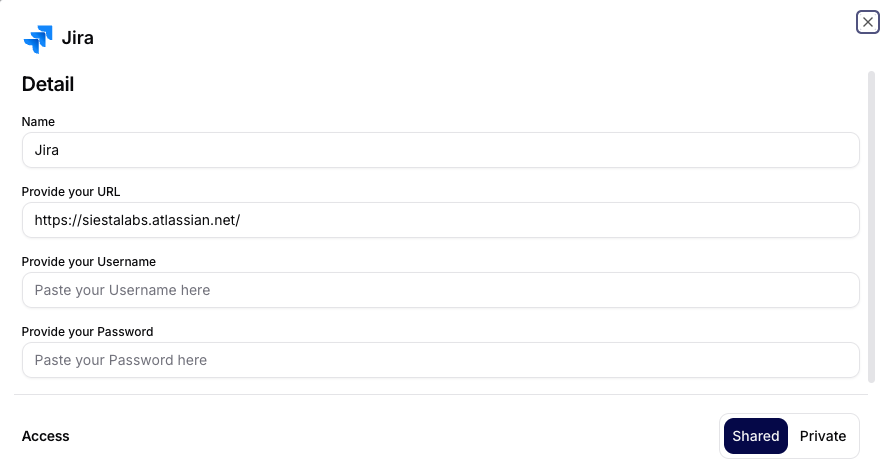Click 'Paste your Password here' placeholder
Screen dimensions: 887x472
[120, 360]
